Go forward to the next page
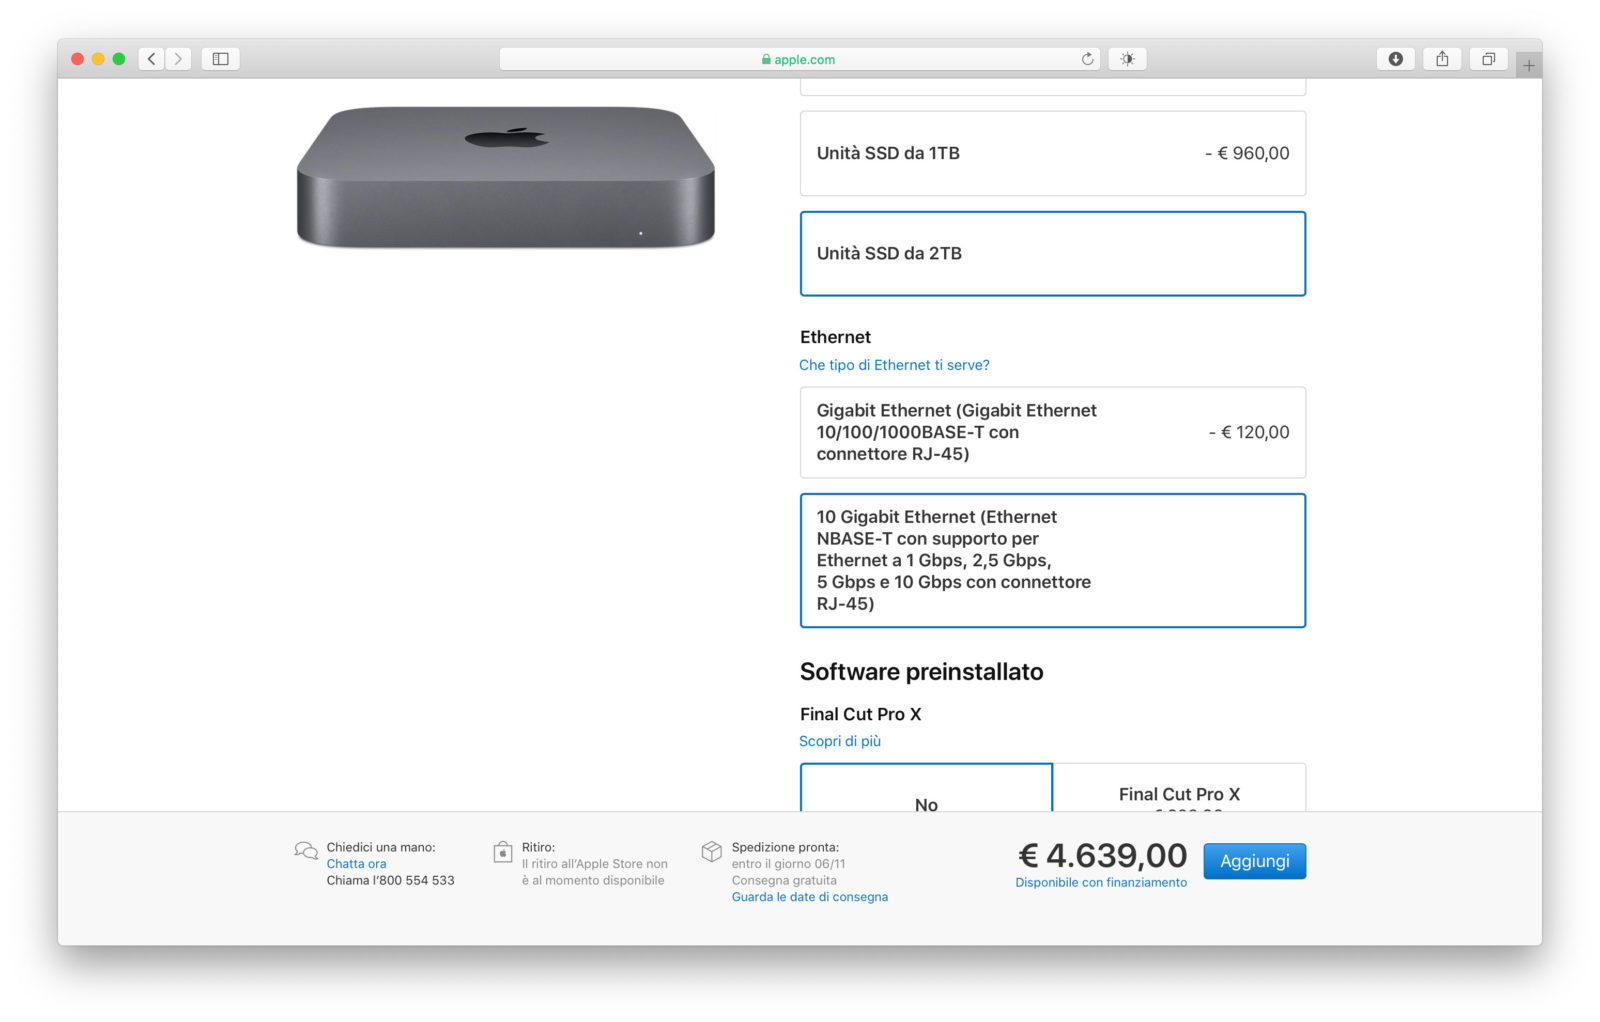1600x1022 pixels. pos(178,59)
